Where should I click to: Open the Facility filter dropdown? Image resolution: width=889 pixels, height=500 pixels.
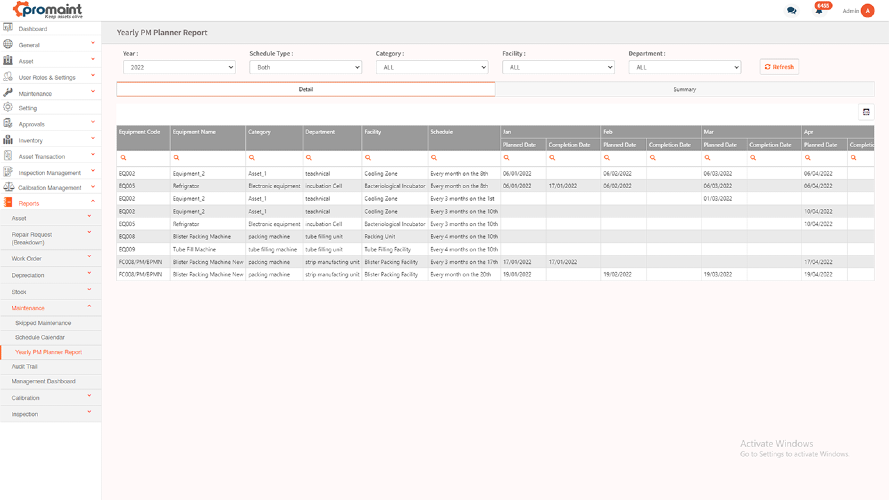(558, 67)
